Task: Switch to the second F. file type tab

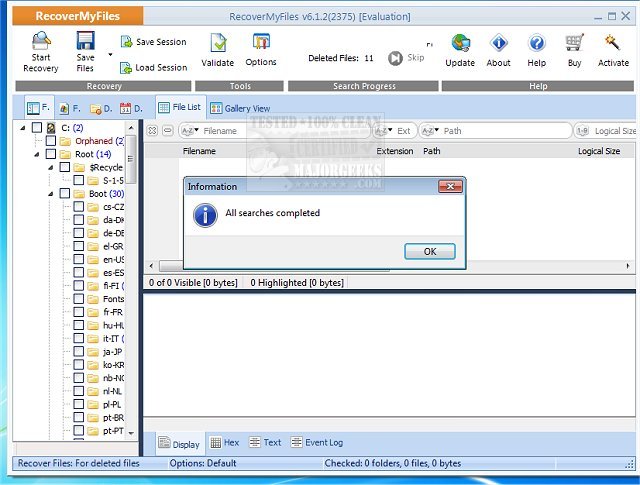Action: coord(70,109)
